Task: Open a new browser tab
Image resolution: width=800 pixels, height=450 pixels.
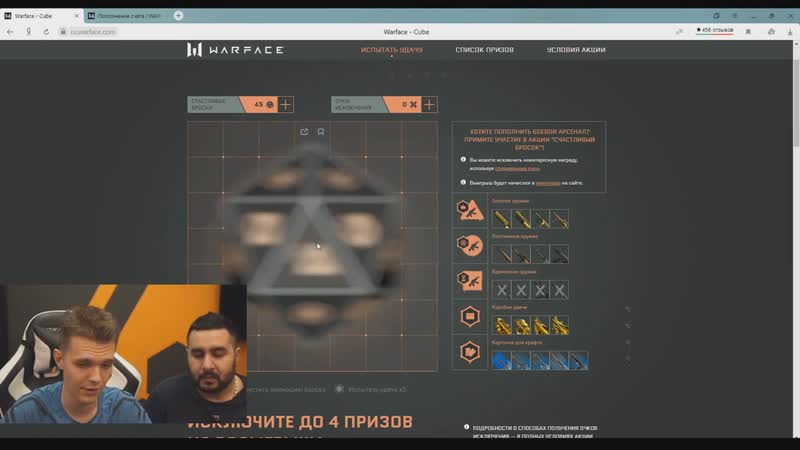Action: coord(178,16)
